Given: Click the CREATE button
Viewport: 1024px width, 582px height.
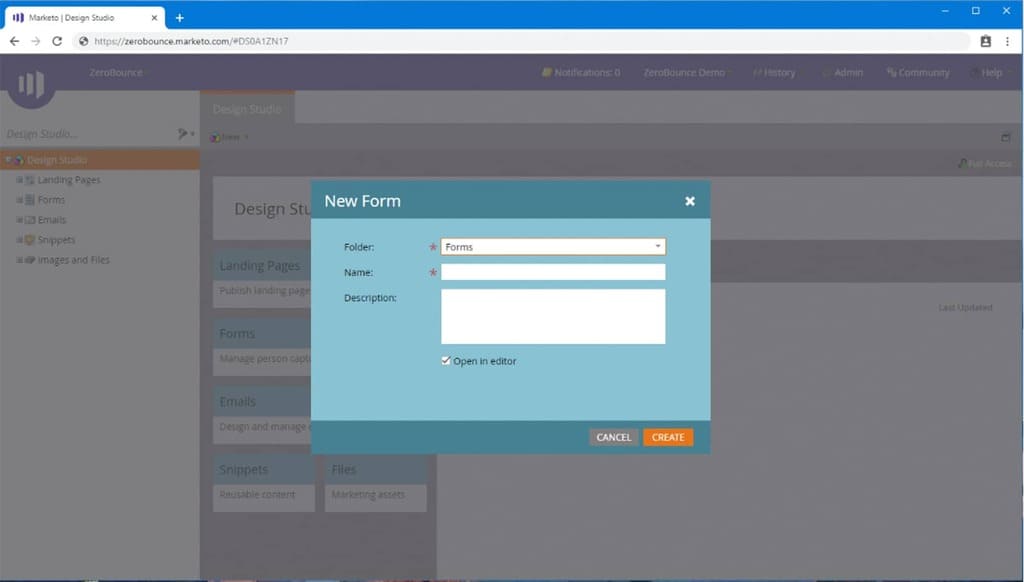Looking at the screenshot, I should [668, 437].
